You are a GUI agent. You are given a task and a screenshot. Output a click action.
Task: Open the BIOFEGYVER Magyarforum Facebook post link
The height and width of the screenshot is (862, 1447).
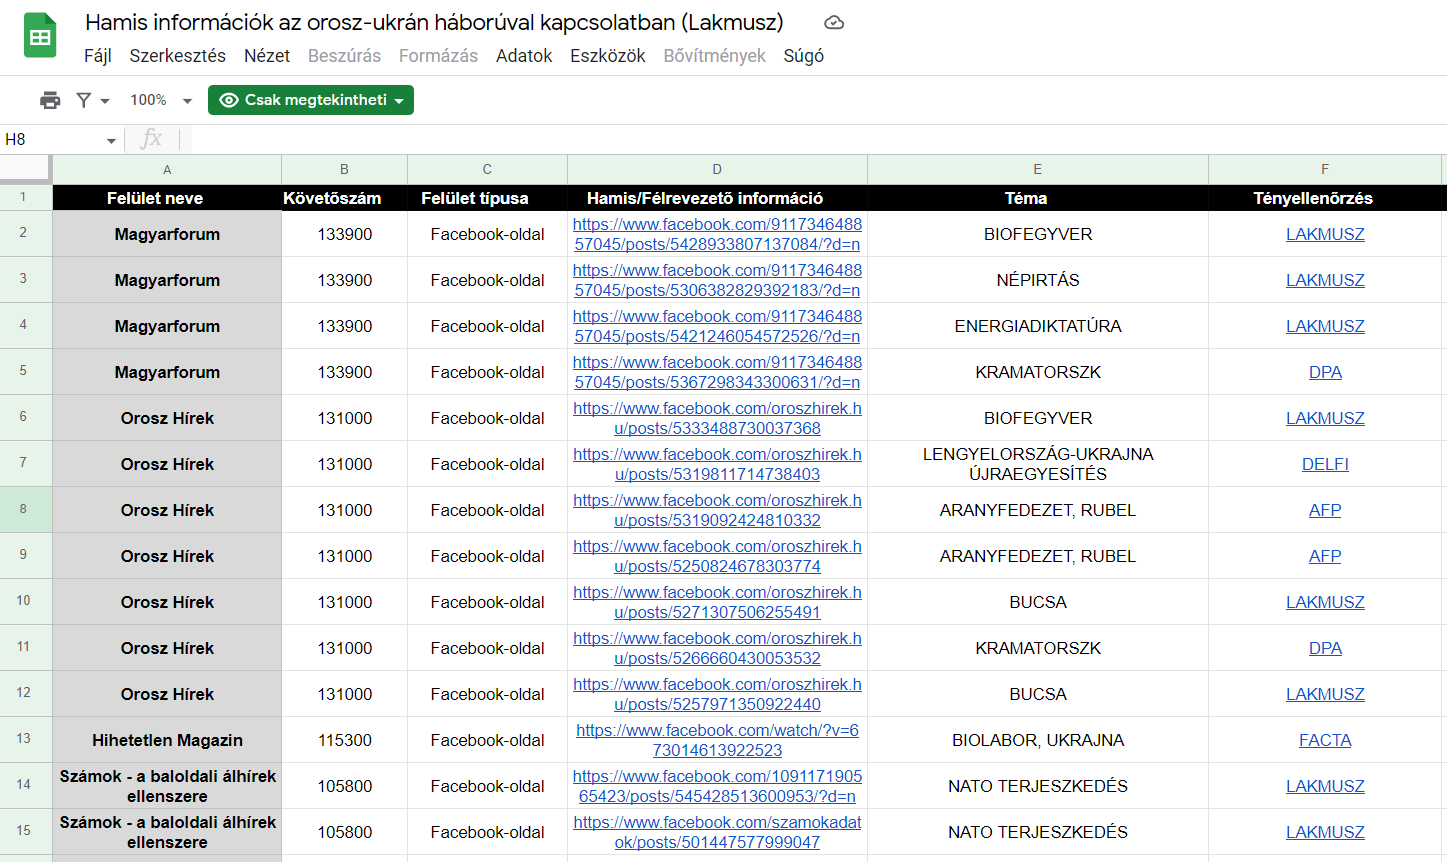717,234
